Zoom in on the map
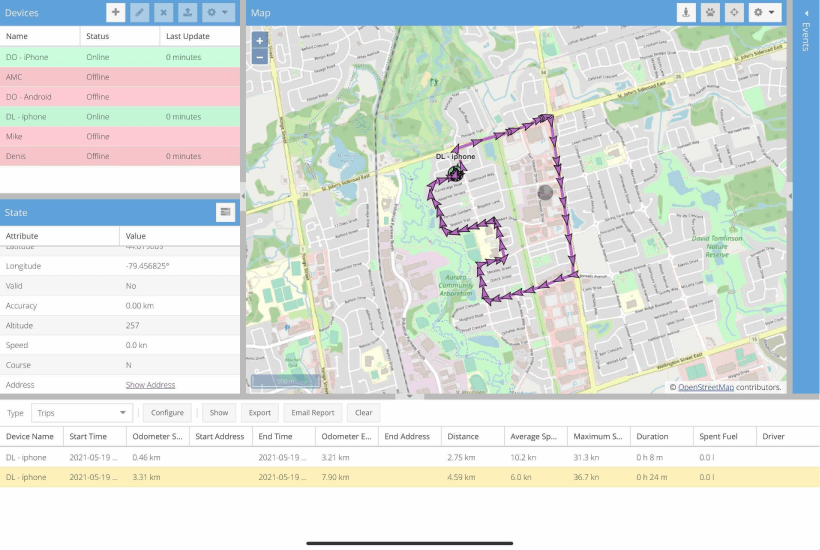Screen dimensions: 820x550 point(260,41)
